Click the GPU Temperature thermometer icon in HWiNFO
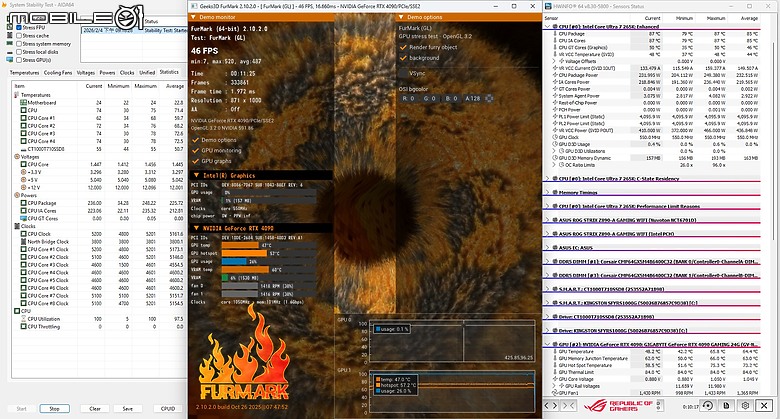780x419 pixels. [x=554, y=351]
